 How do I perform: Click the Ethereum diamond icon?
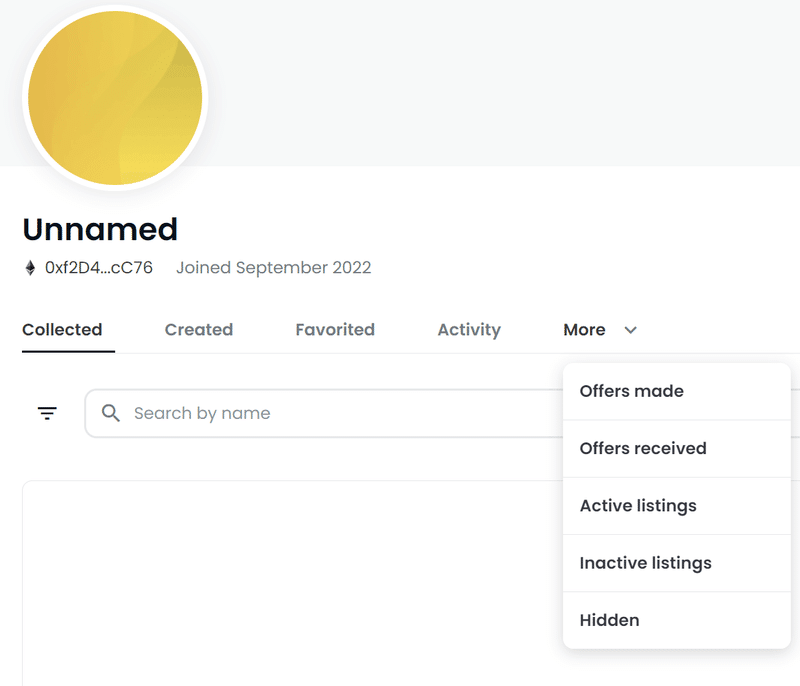[x=30, y=268]
